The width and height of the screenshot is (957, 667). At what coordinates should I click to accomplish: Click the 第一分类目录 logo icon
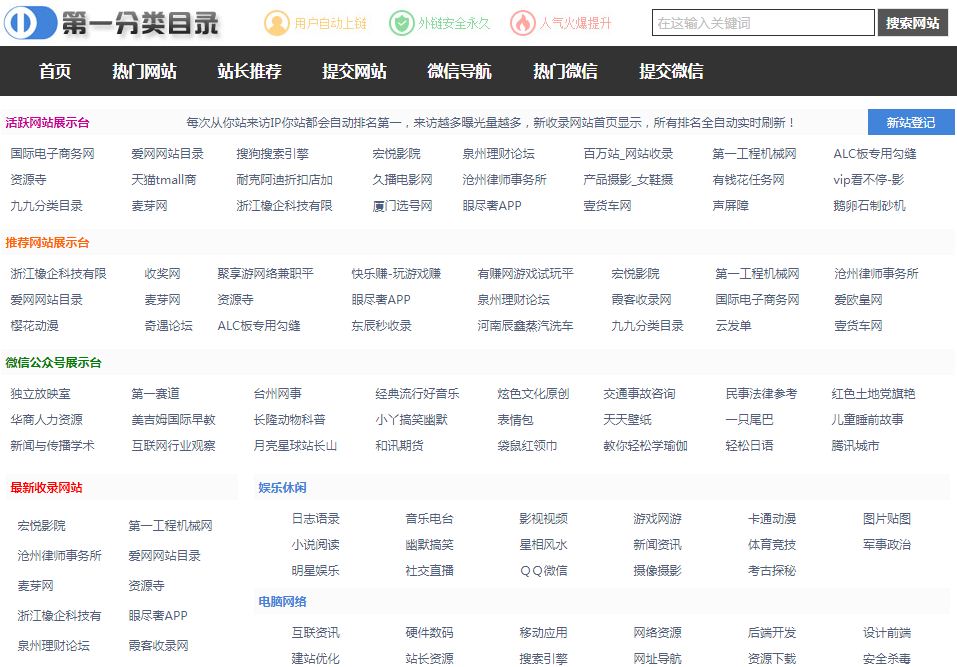(30, 22)
